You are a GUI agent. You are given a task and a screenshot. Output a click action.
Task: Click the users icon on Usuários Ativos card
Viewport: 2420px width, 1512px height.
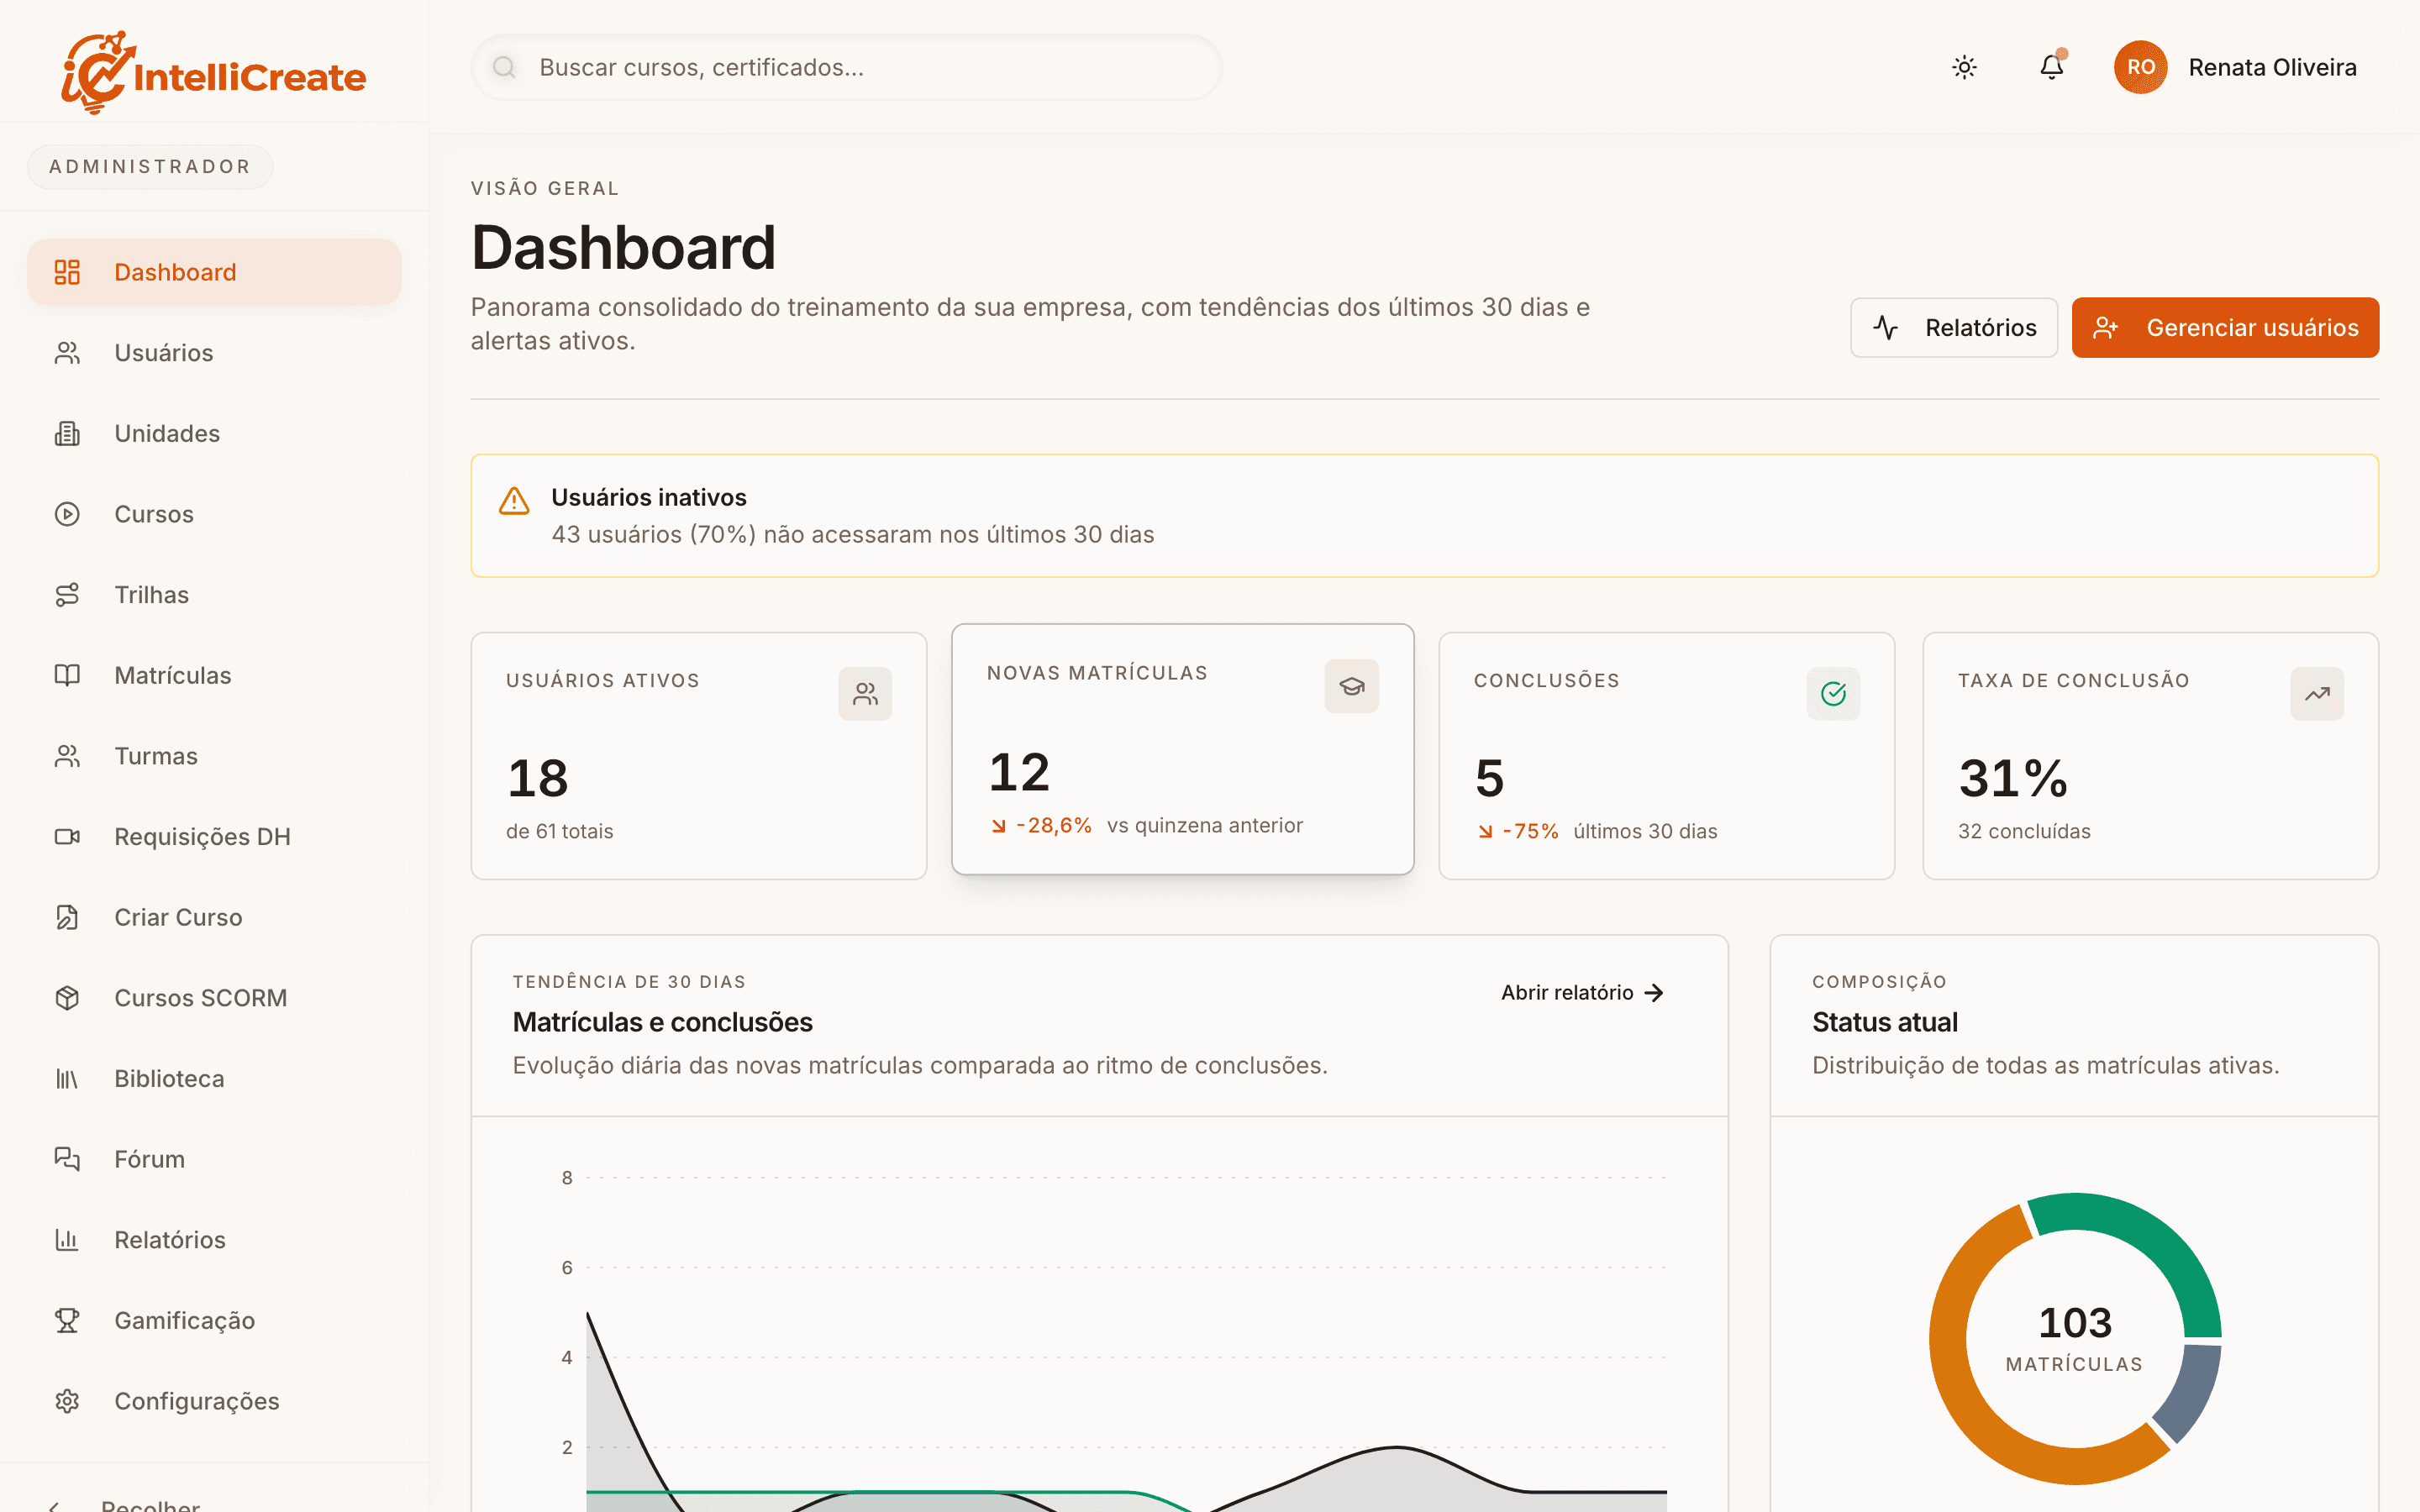(865, 694)
